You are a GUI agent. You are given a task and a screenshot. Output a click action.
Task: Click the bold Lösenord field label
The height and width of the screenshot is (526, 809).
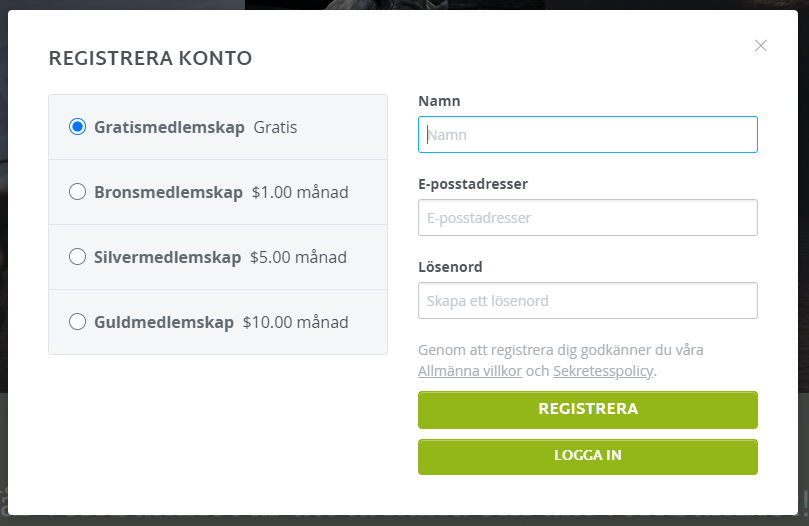pyautogui.click(x=450, y=267)
